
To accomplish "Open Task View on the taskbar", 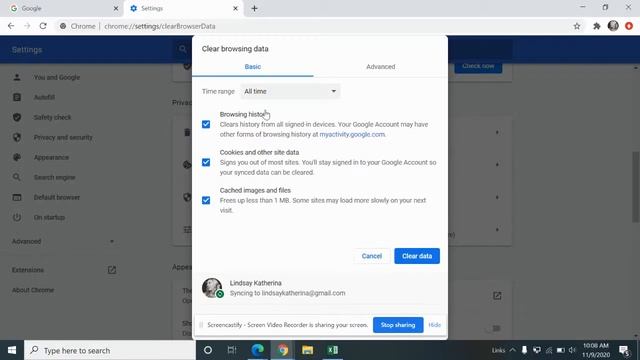I will tap(232, 350).
